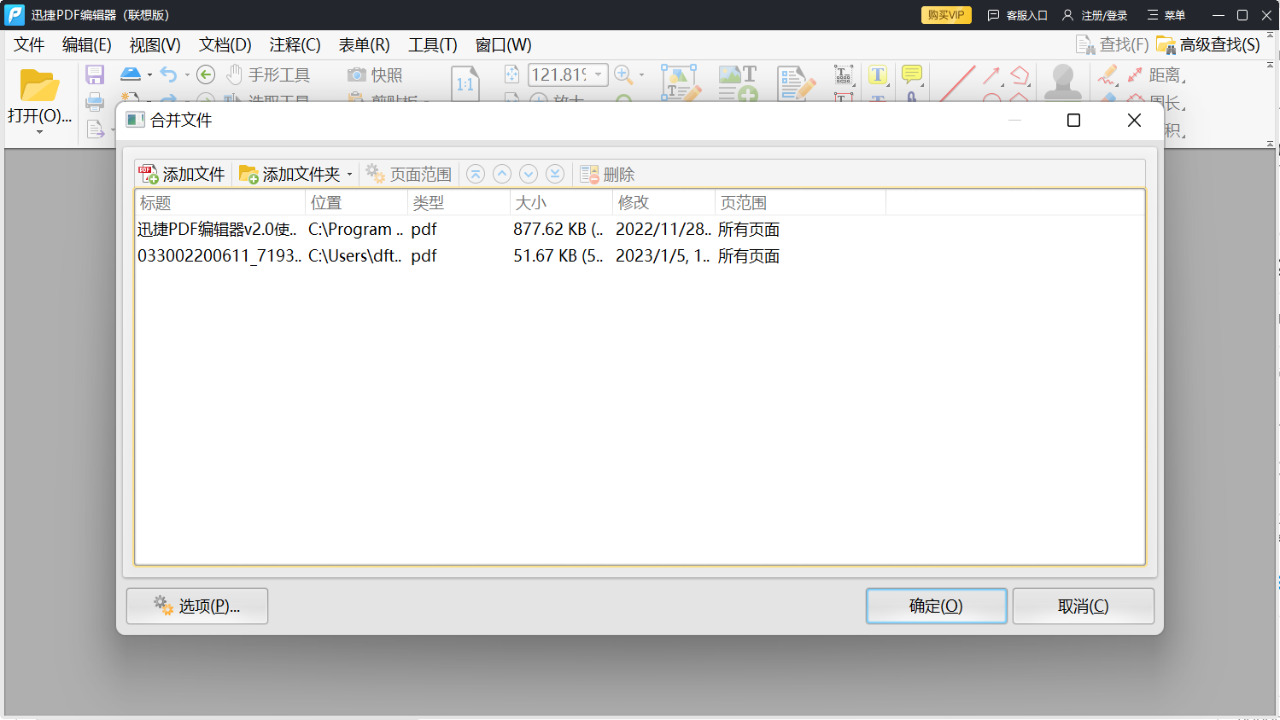Click the move-to-top arrow icon
This screenshot has height=720, width=1280.
click(475, 173)
